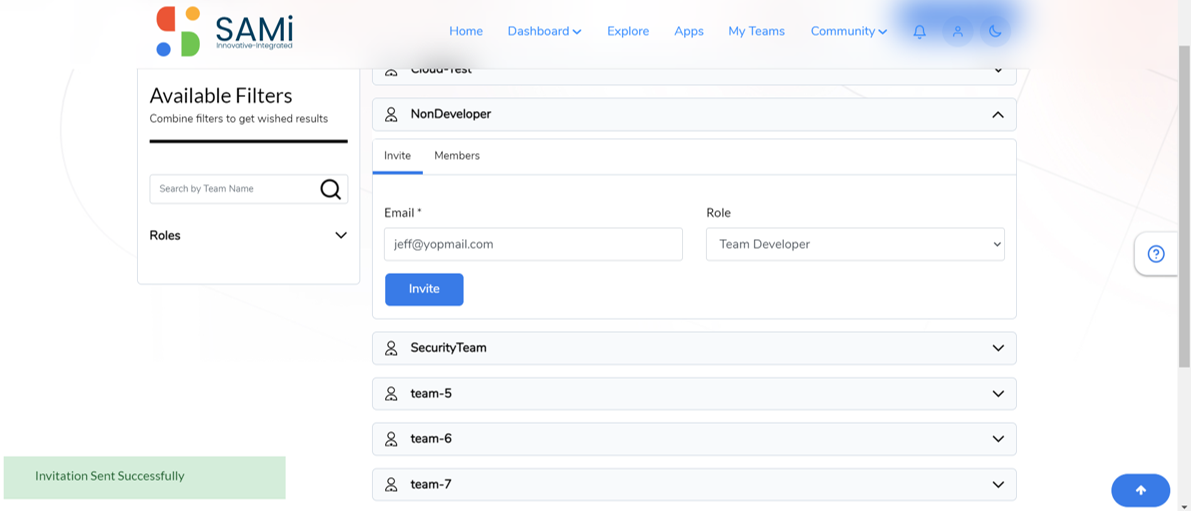The height and width of the screenshot is (517, 1194).
Task: Open the Explore page
Action: (x=628, y=31)
